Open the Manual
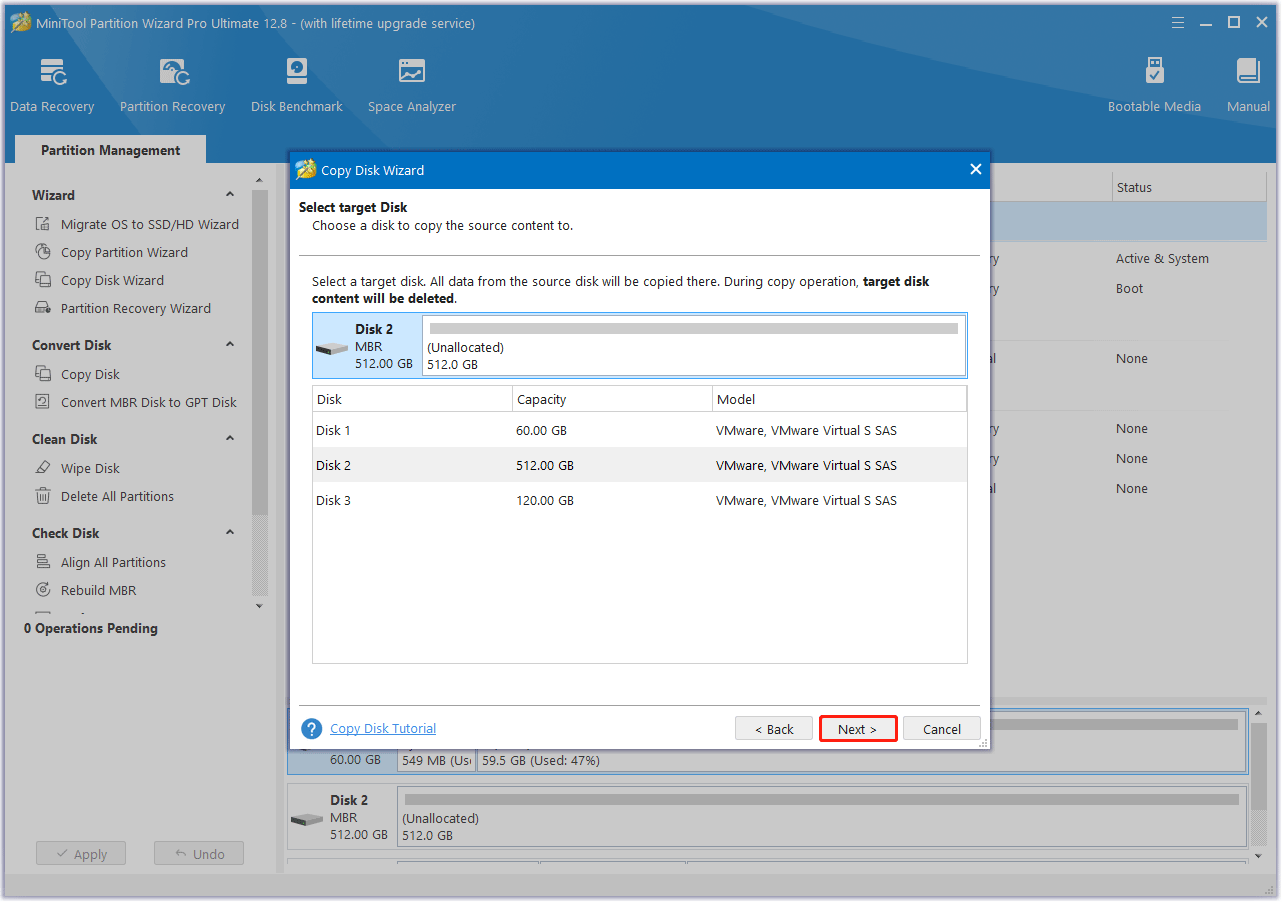 click(1248, 86)
